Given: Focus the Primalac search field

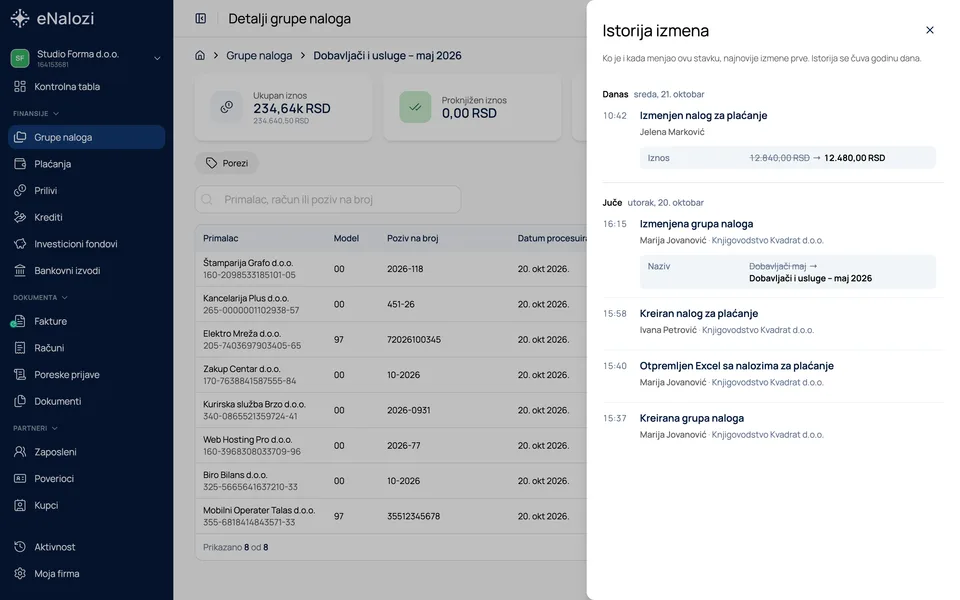Looking at the screenshot, I should click(x=328, y=200).
